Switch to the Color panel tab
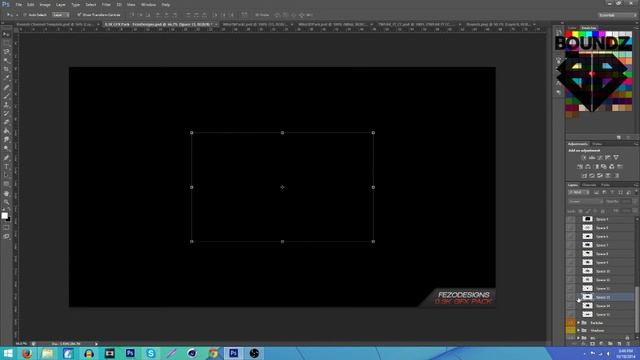 [x=572, y=28]
